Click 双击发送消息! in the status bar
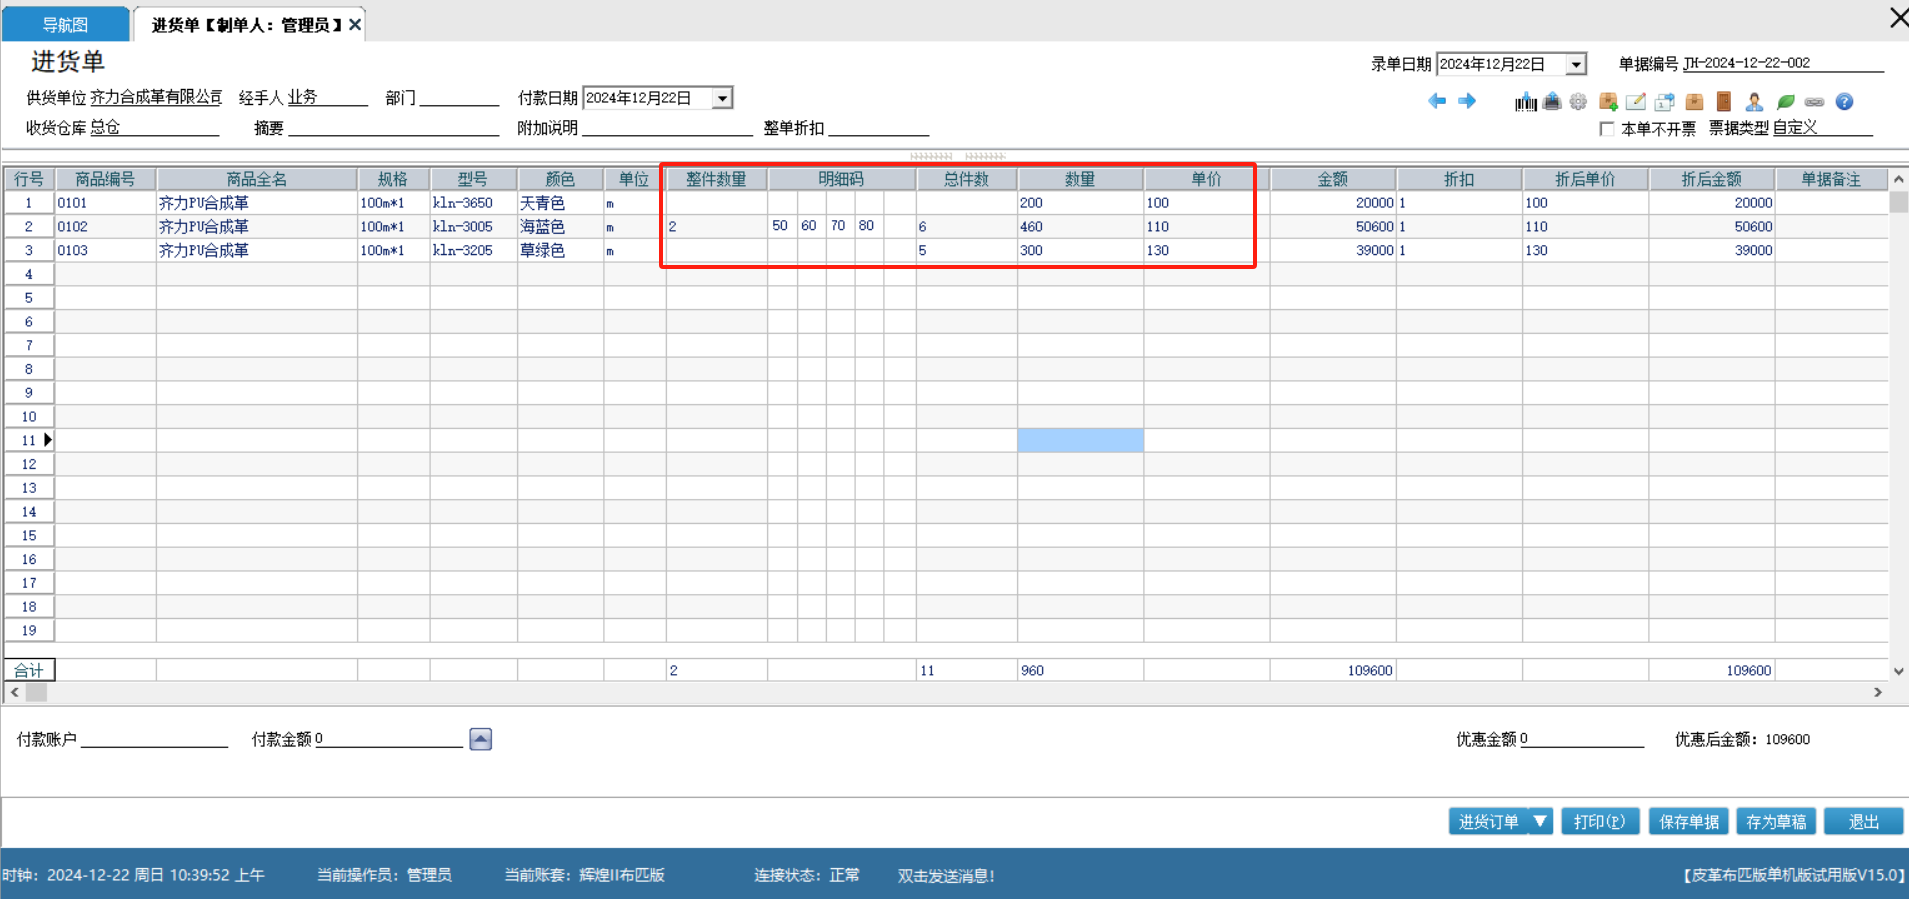The height and width of the screenshot is (899, 1909). pos(946,876)
